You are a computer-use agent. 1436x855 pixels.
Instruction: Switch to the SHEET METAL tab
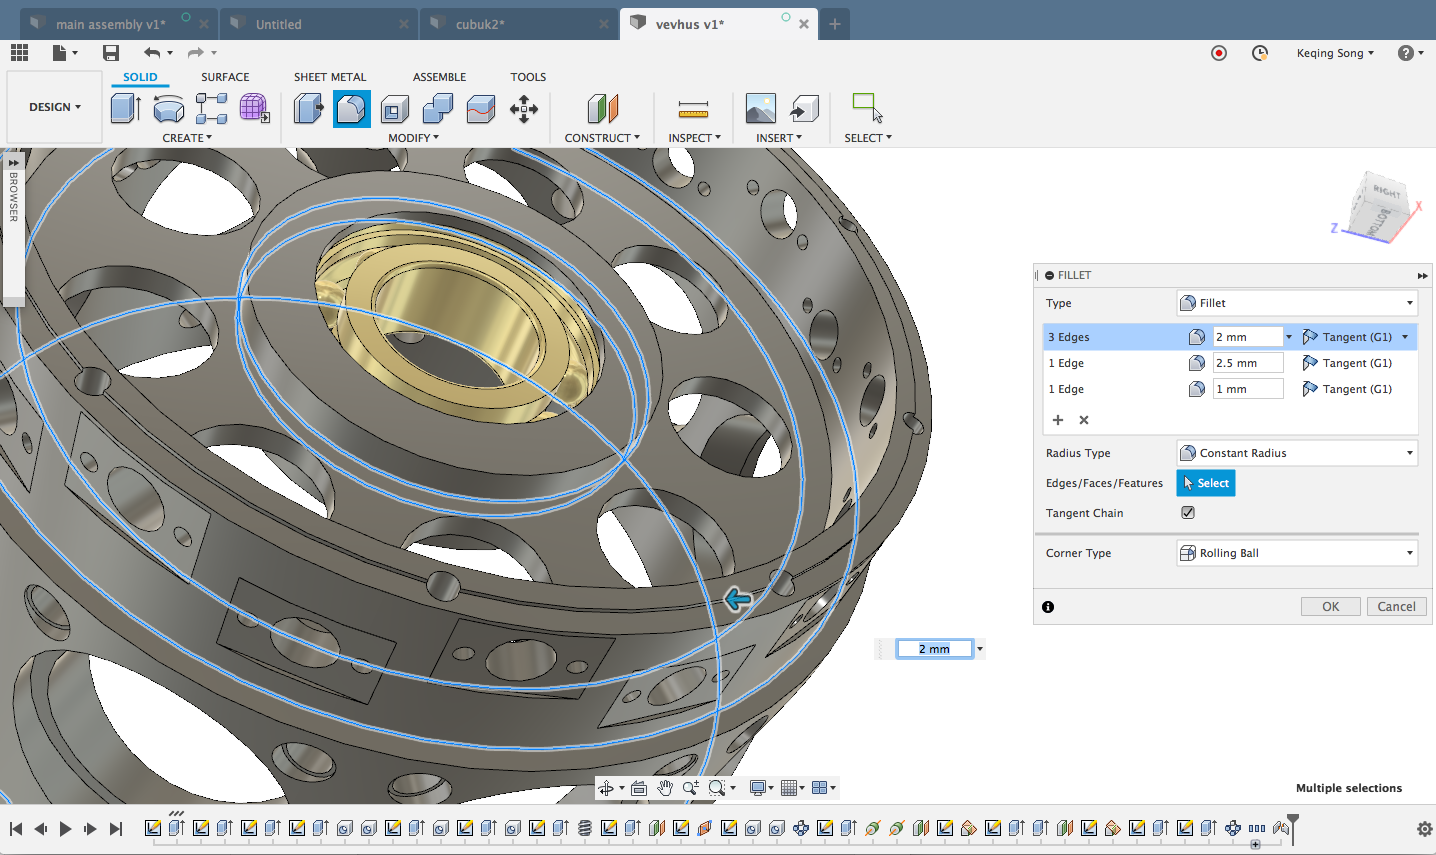click(x=330, y=77)
